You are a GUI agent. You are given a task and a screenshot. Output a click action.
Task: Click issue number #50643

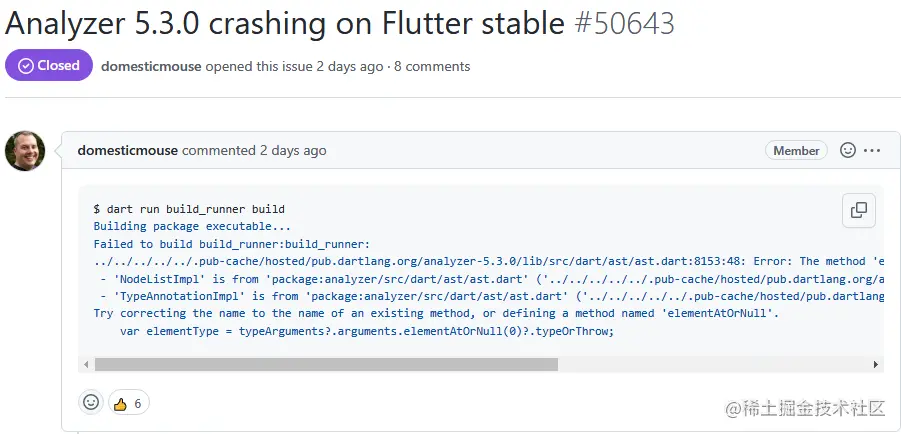pyautogui.click(x=625, y=22)
